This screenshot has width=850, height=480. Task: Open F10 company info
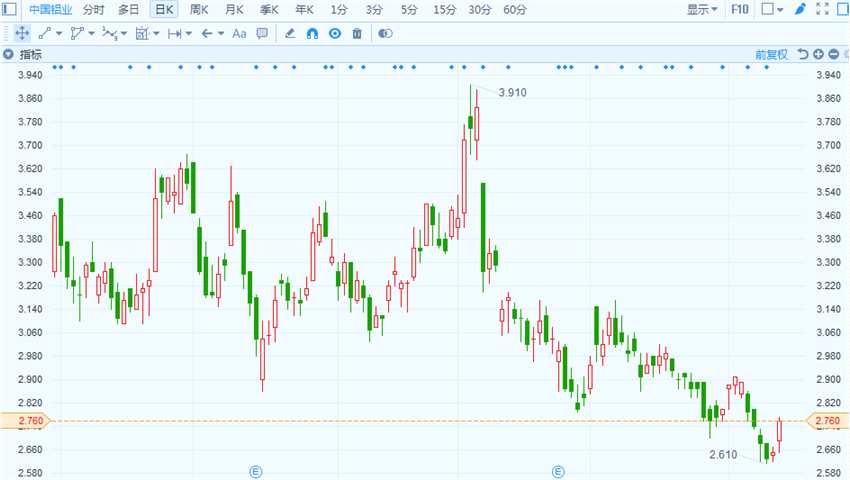click(739, 9)
